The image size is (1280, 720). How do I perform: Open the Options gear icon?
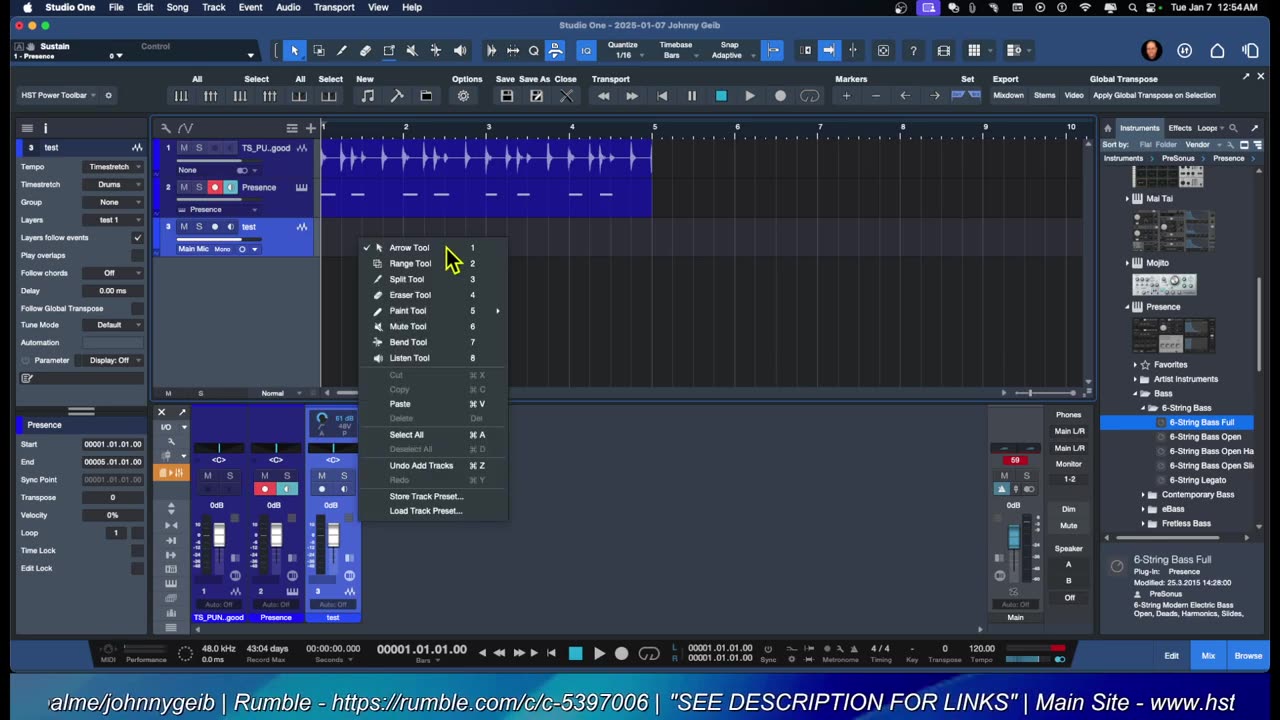tap(463, 96)
